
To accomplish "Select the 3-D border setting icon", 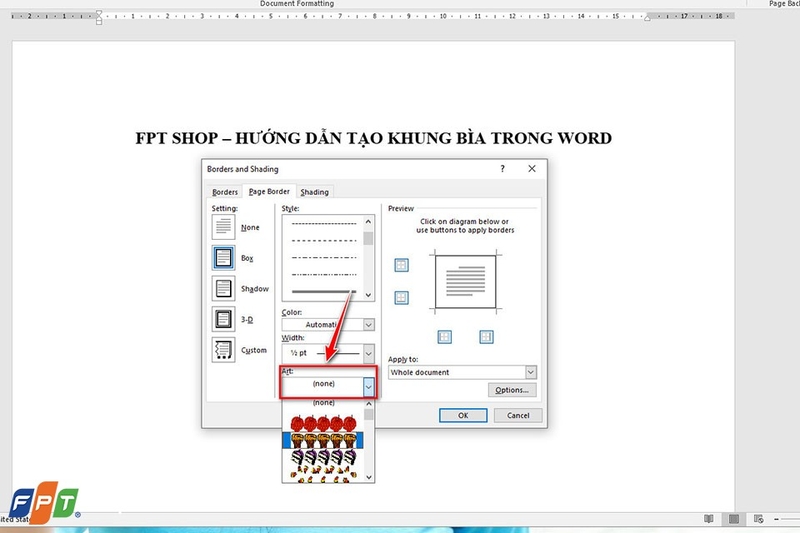I will click(x=223, y=319).
